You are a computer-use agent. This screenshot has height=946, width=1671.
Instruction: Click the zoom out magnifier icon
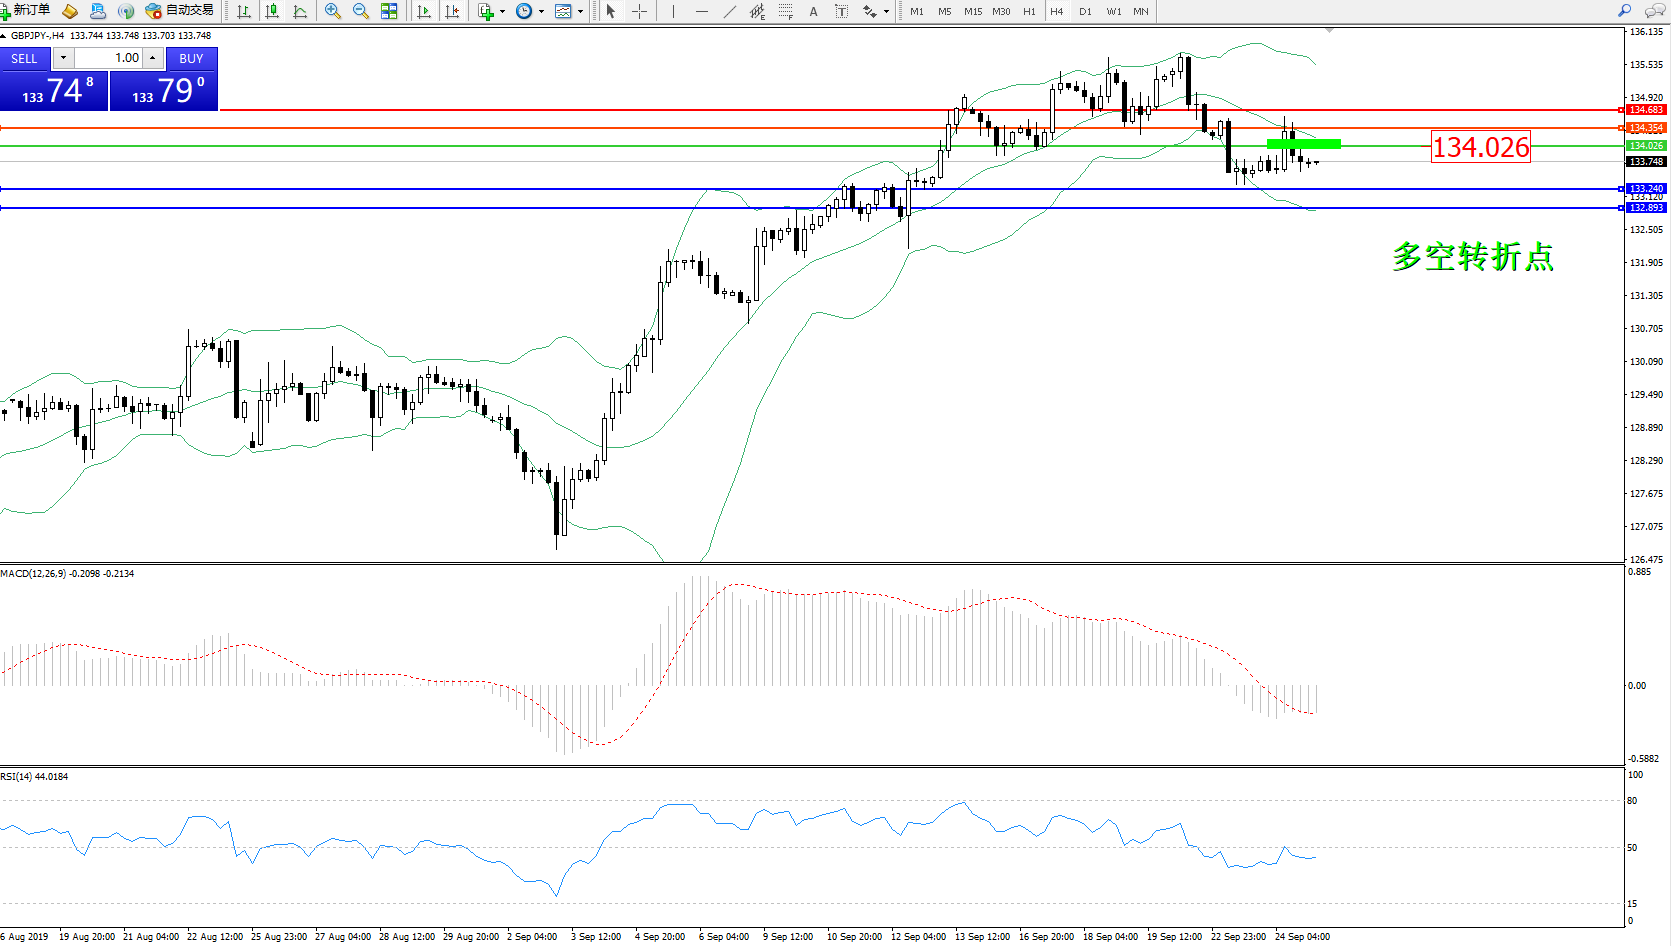[x=361, y=11]
